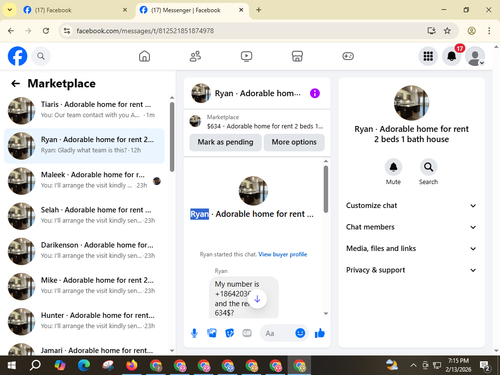Open a new browser tab with plus

click(x=259, y=10)
